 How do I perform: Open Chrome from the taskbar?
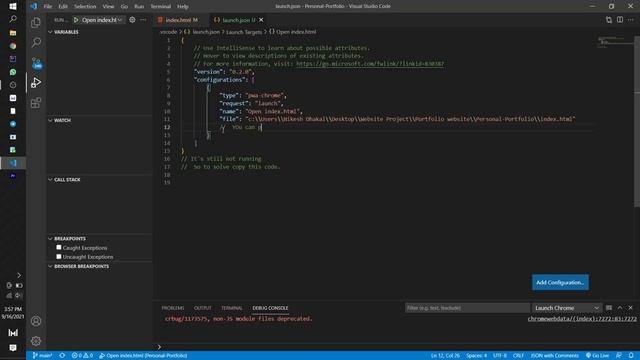pos(13,46)
